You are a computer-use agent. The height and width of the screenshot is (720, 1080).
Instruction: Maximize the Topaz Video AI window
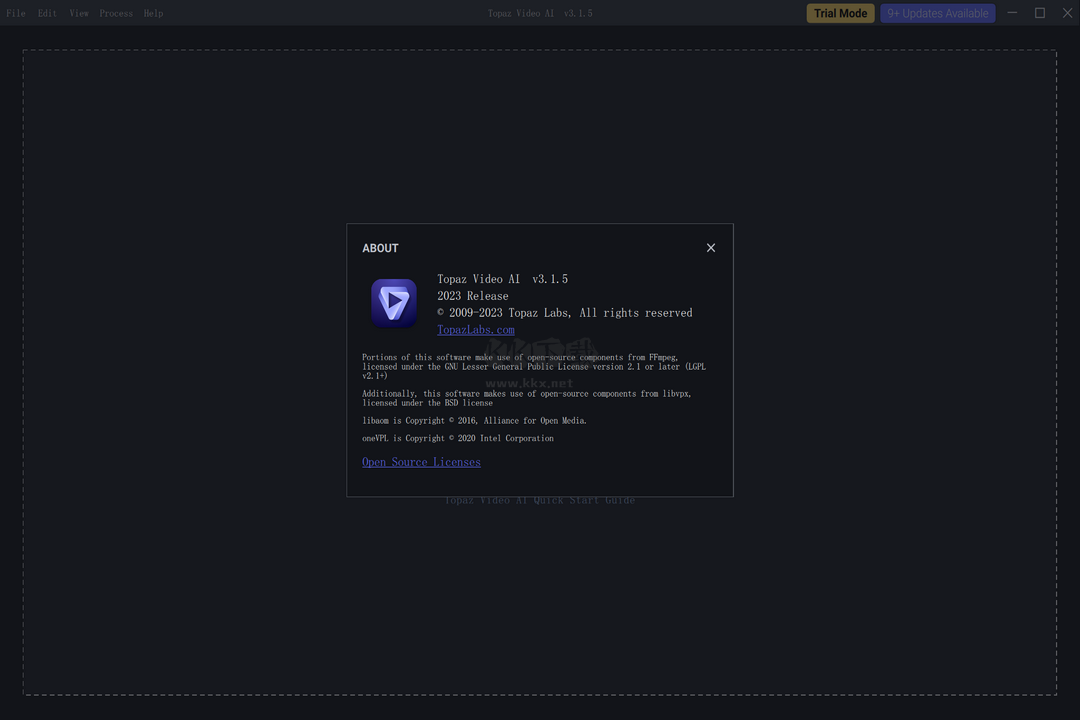(x=1040, y=13)
